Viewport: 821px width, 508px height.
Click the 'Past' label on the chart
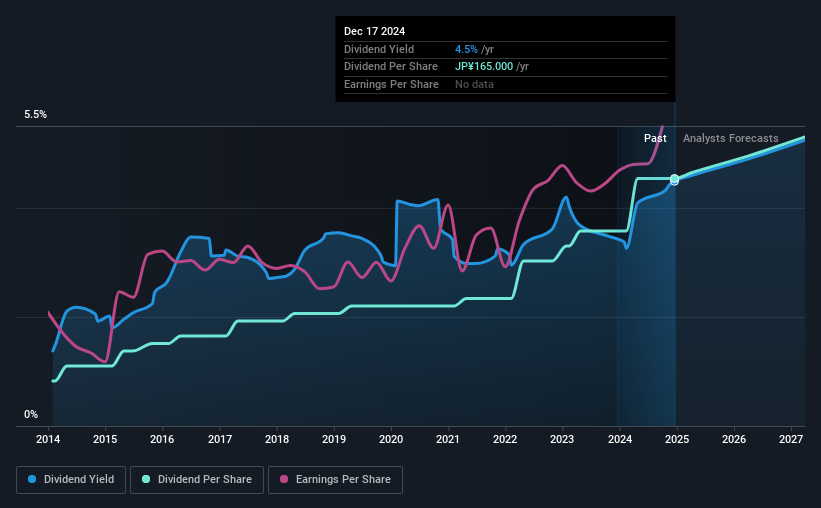(x=655, y=138)
